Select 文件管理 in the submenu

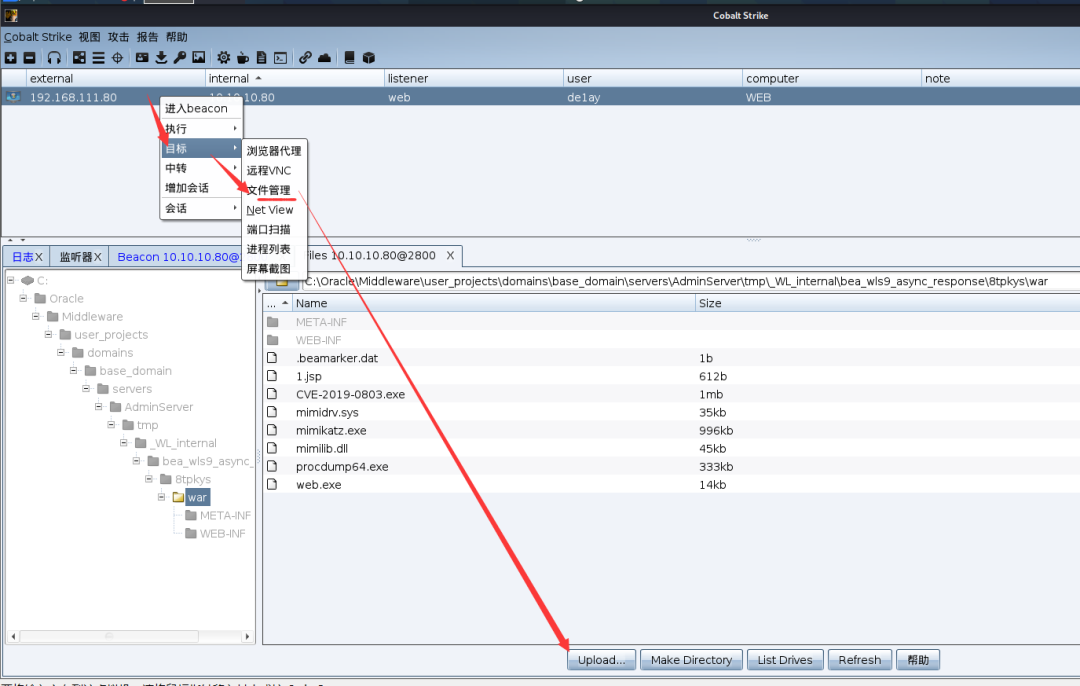click(x=274, y=190)
